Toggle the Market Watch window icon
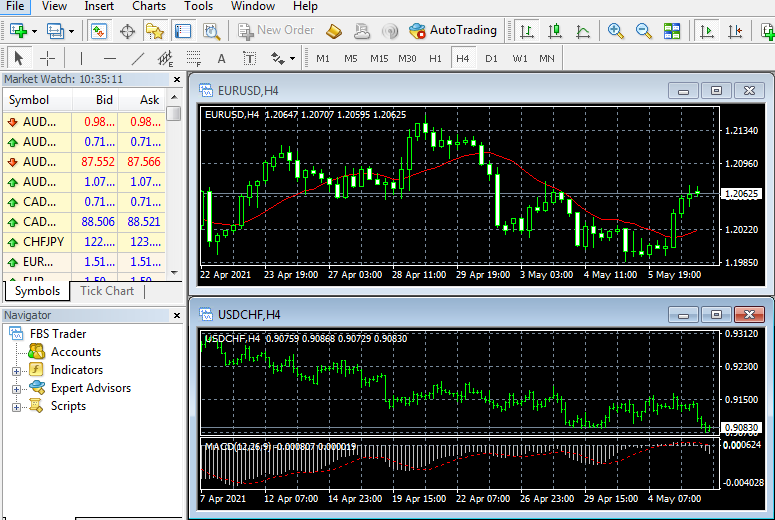This screenshot has width=775, height=520. pyautogui.click(x=99, y=31)
